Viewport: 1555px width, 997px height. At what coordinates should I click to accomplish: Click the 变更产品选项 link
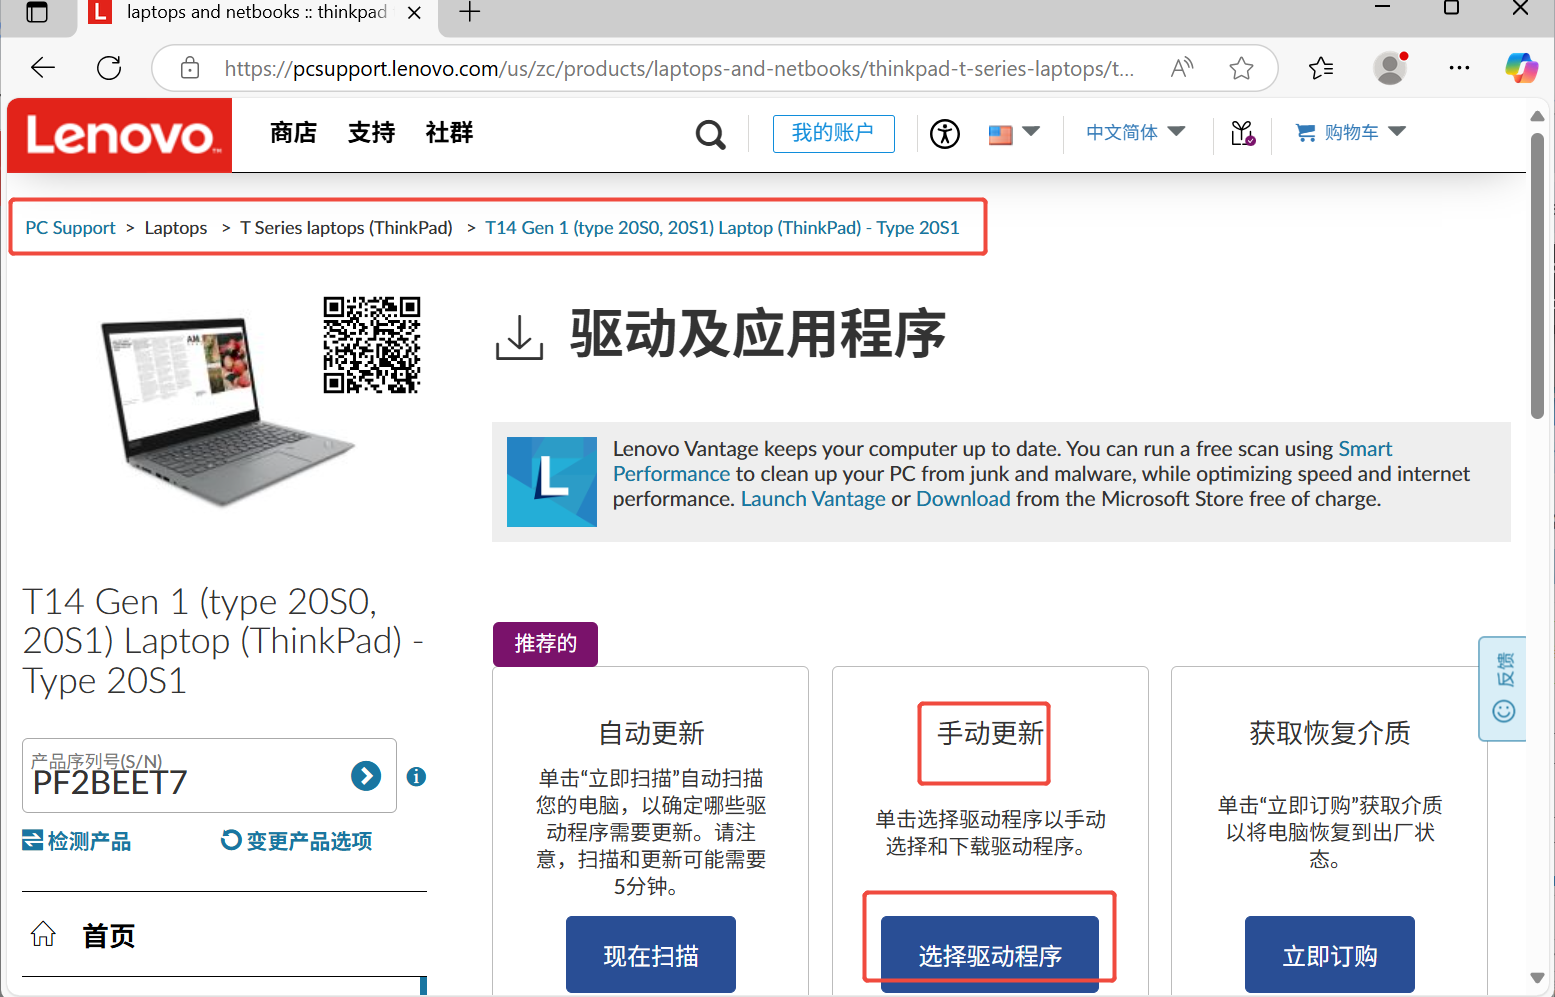[x=297, y=841]
